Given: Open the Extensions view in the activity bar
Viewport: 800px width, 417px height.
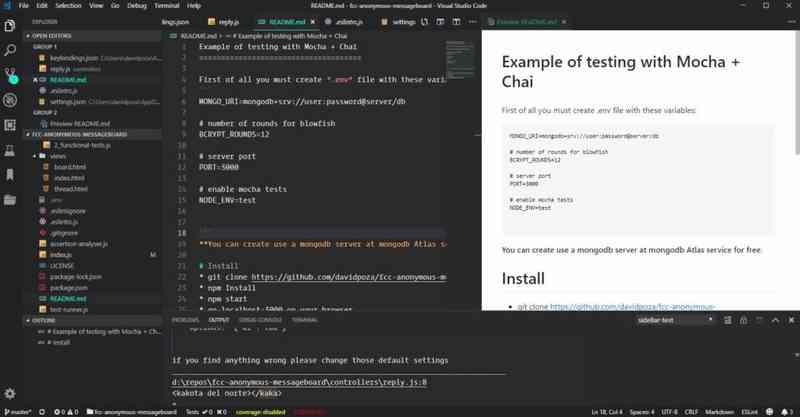Looking at the screenshot, I should point(10,125).
